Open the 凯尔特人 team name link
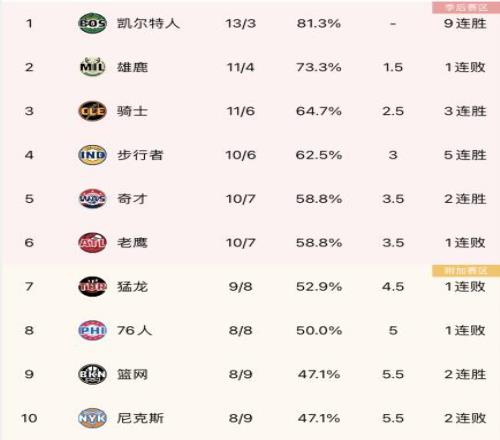 (x=148, y=23)
